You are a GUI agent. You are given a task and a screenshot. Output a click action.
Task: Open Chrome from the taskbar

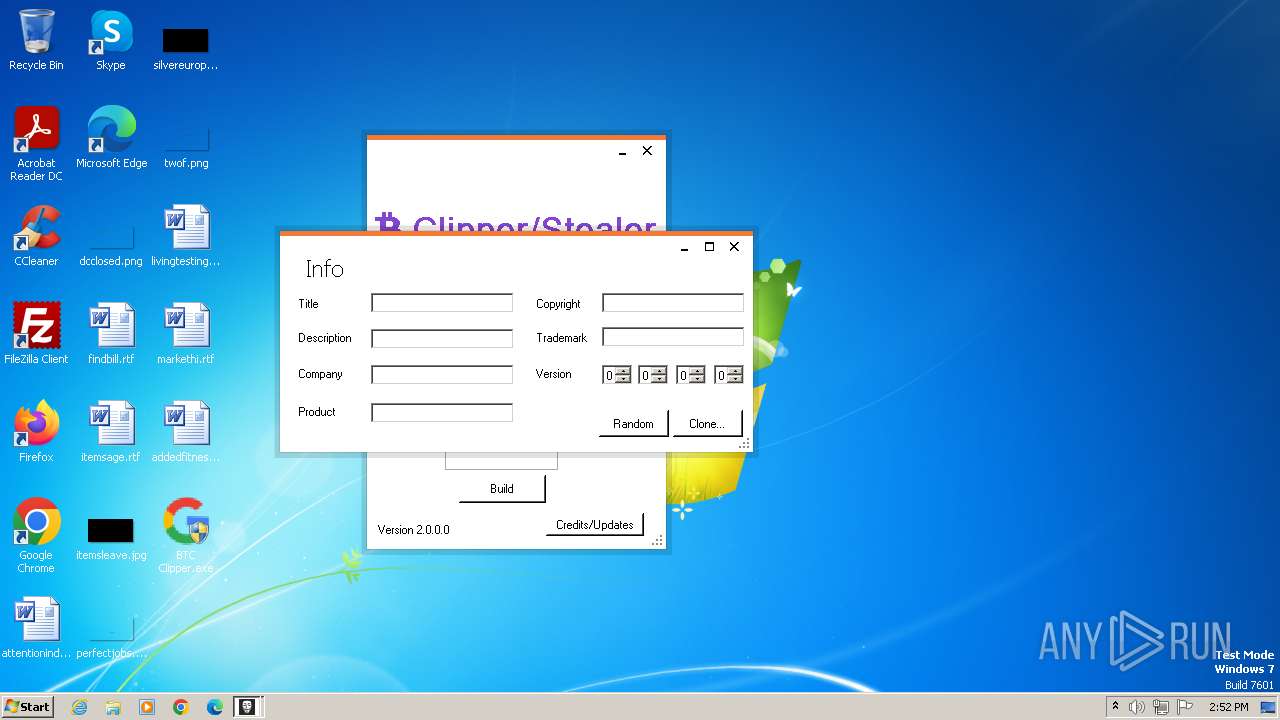181,707
